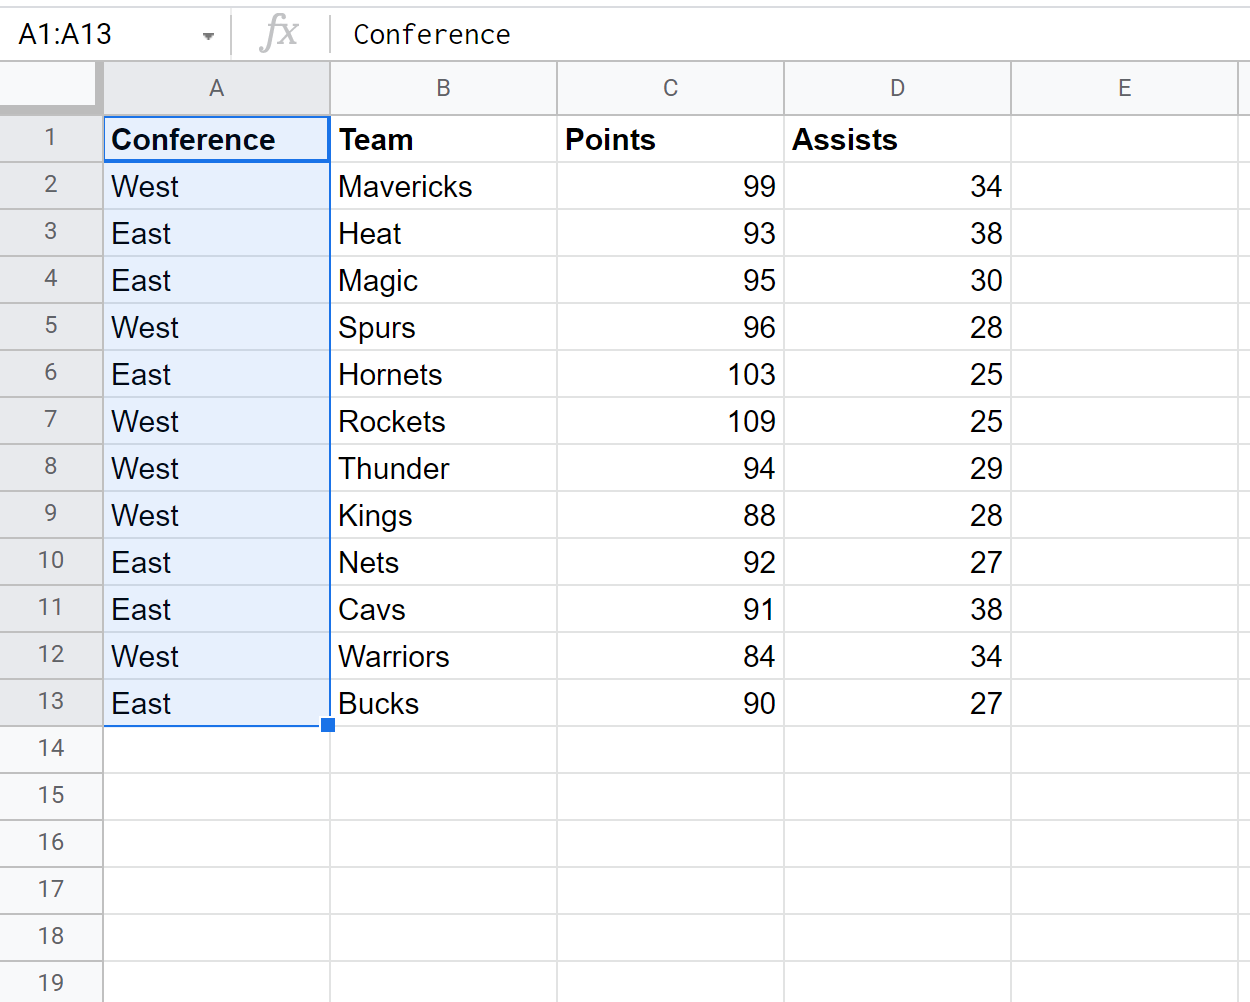This screenshot has width=1250, height=1002.
Task: Select the column A header
Action: point(217,88)
